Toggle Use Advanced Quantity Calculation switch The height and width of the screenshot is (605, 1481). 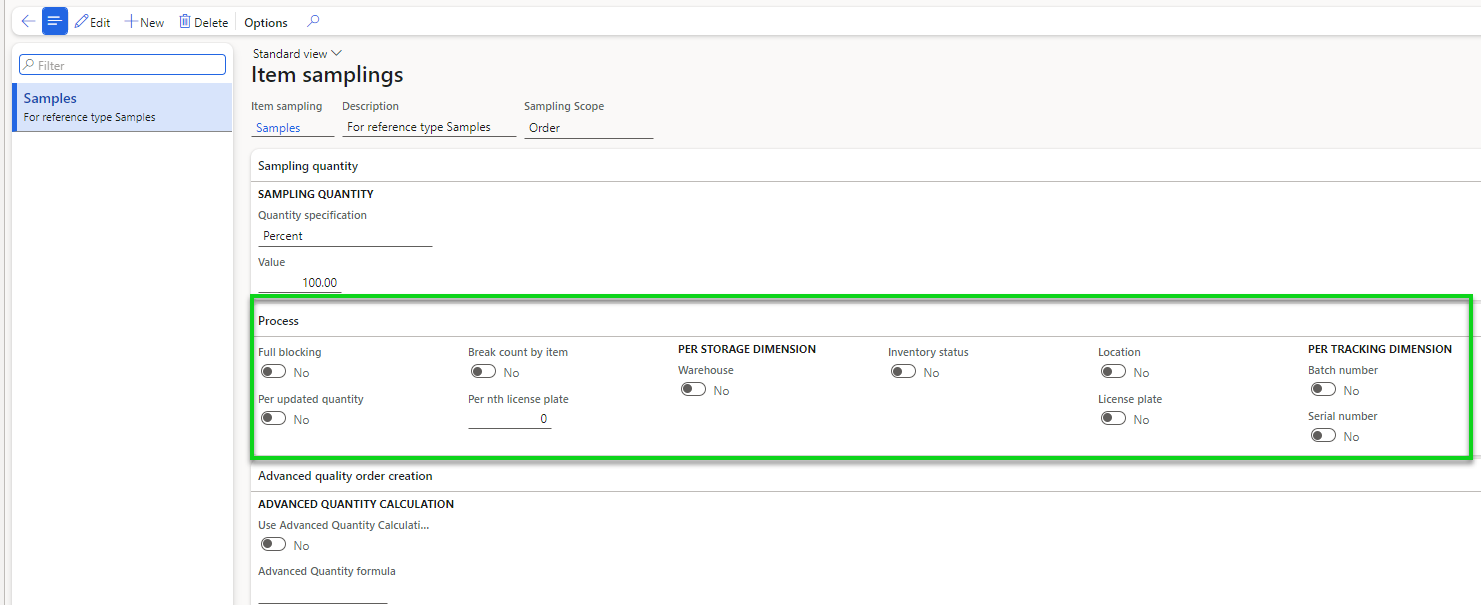click(273, 545)
